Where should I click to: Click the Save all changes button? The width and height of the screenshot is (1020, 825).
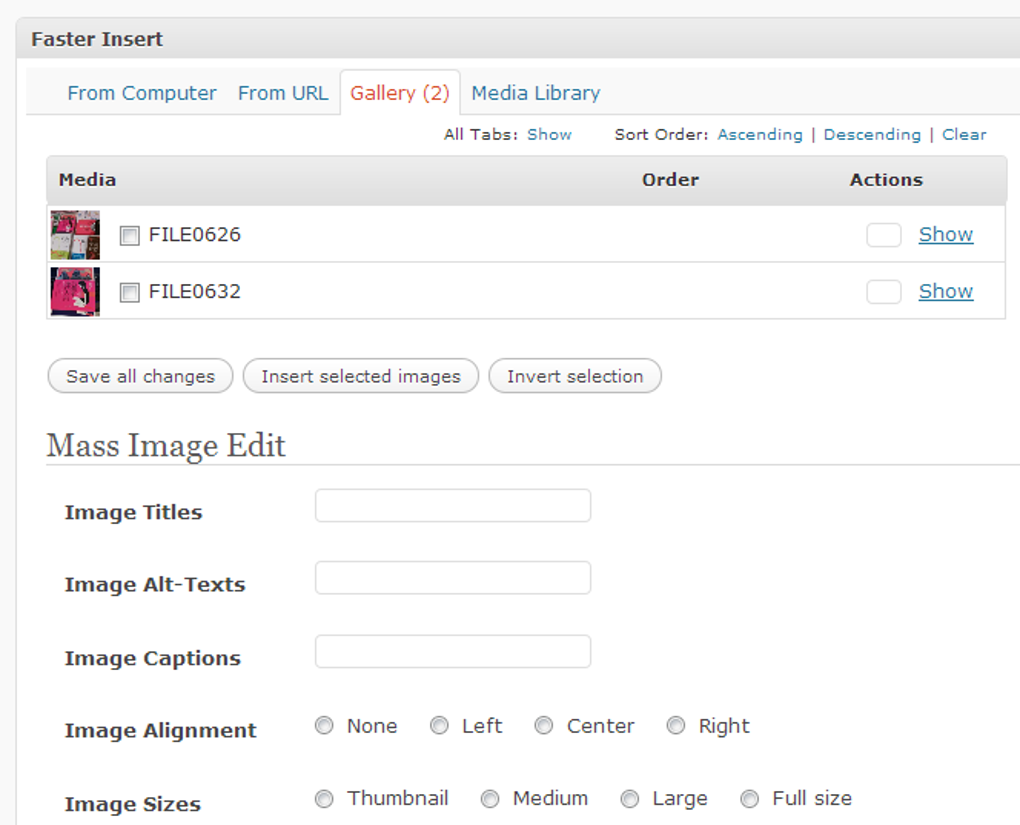(139, 376)
